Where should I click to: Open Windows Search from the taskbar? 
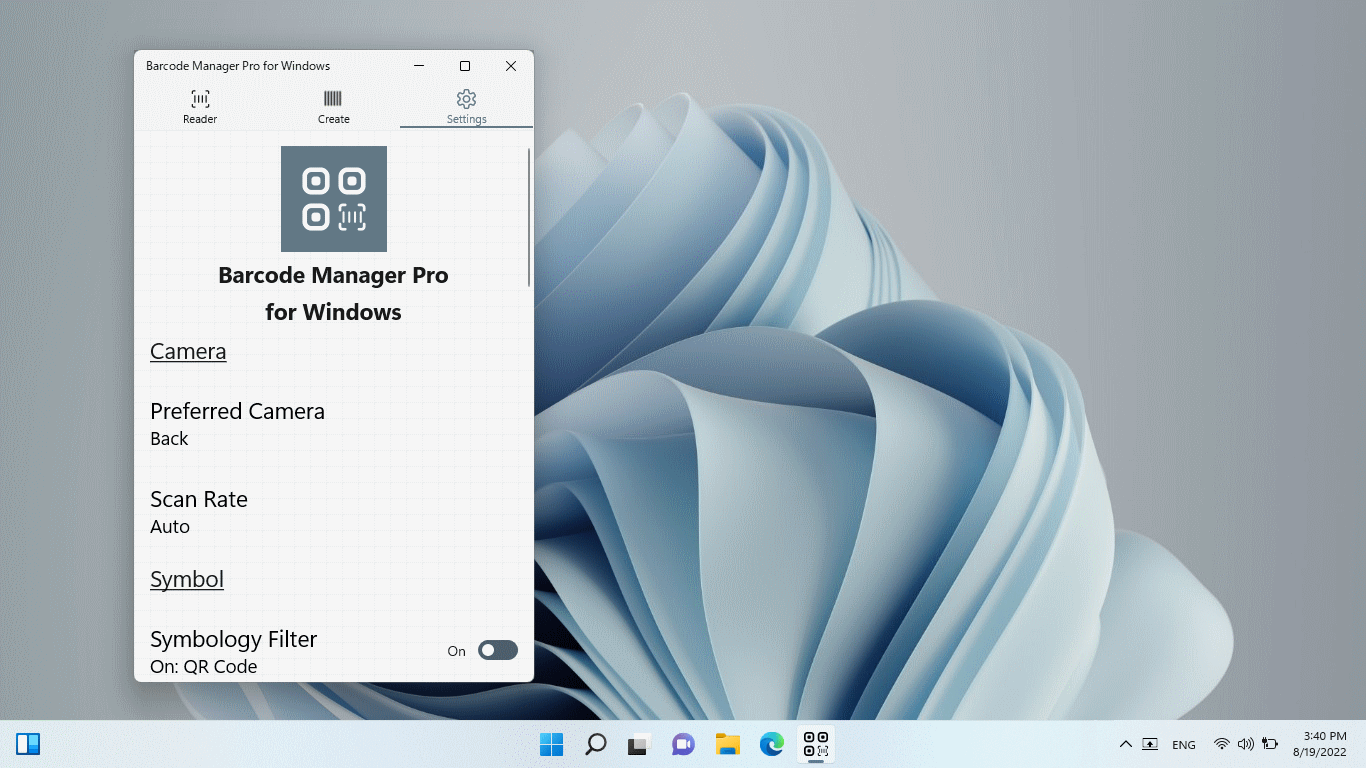coord(596,744)
